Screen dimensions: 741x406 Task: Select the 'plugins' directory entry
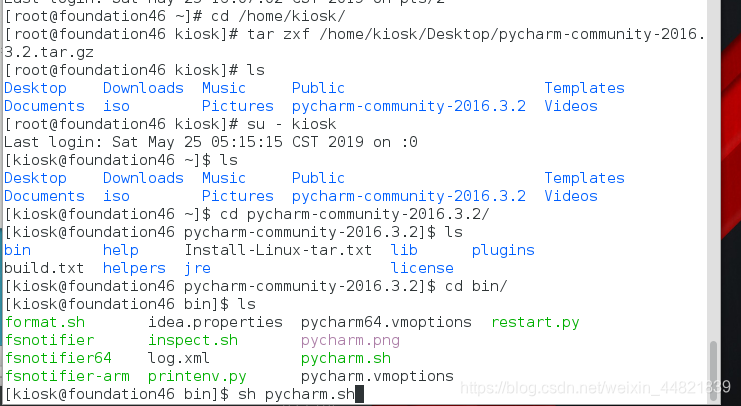(503, 250)
